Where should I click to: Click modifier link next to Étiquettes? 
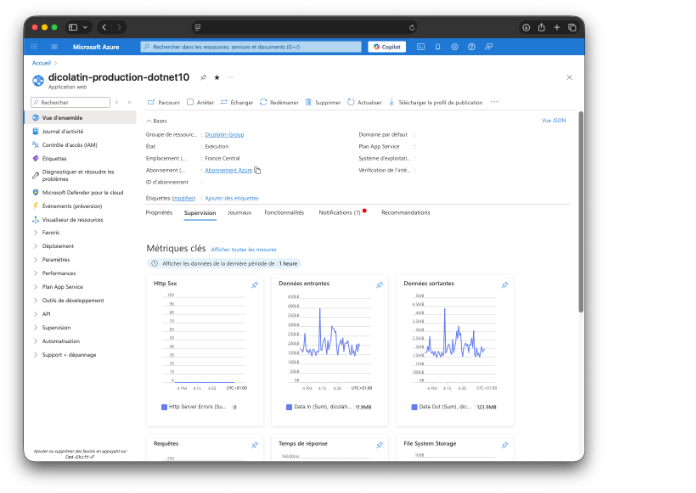point(183,198)
